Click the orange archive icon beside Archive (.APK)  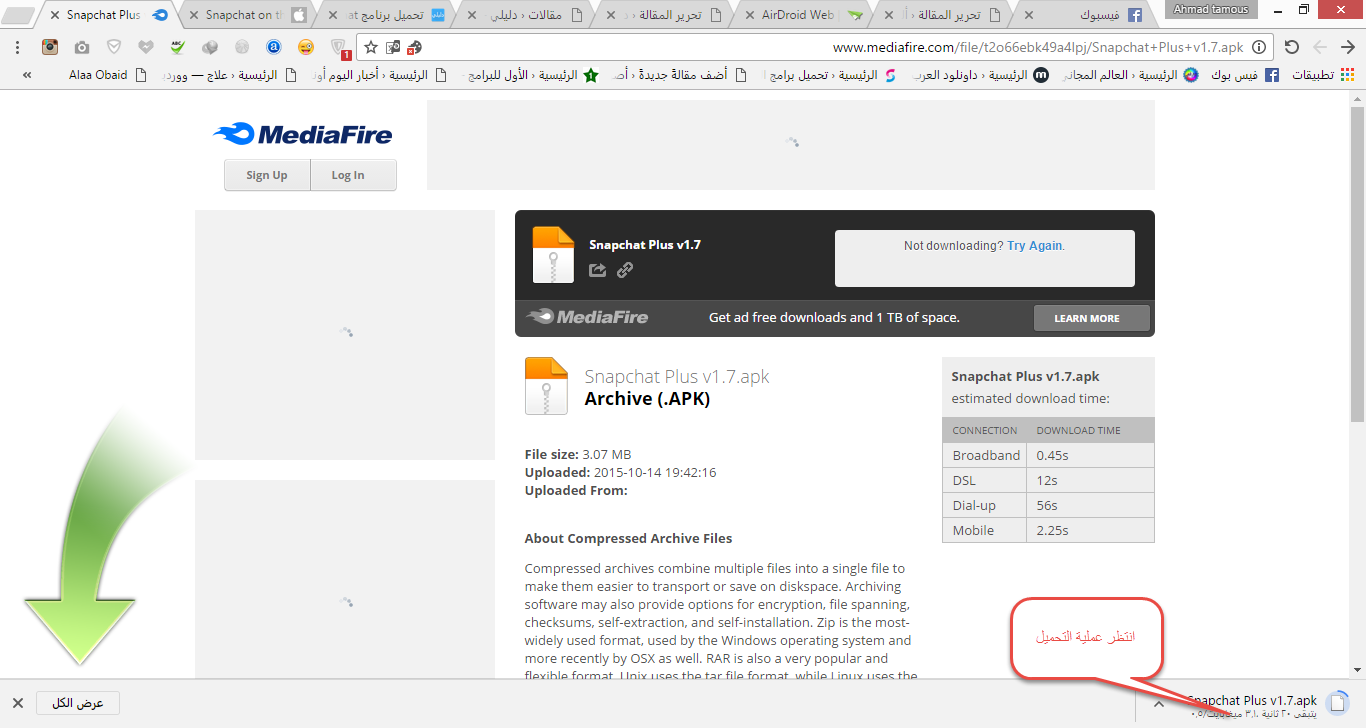coord(547,386)
